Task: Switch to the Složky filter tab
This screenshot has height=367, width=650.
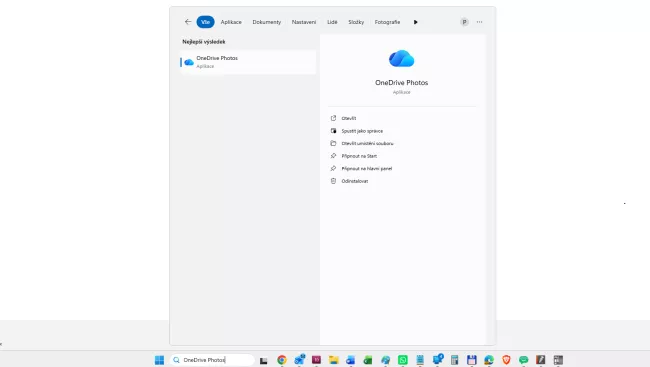Action: [356, 22]
